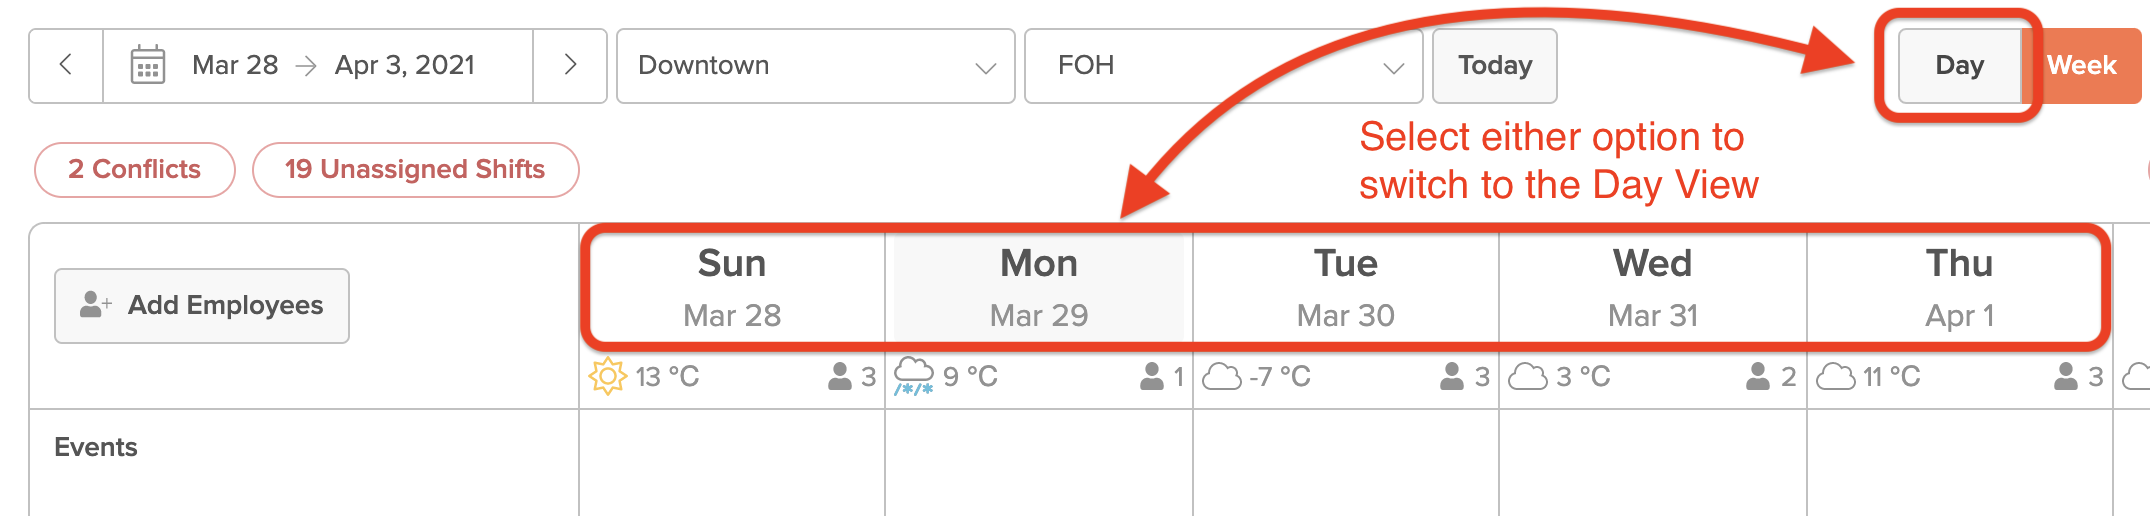Click the next week arrow

(x=570, y=66)
